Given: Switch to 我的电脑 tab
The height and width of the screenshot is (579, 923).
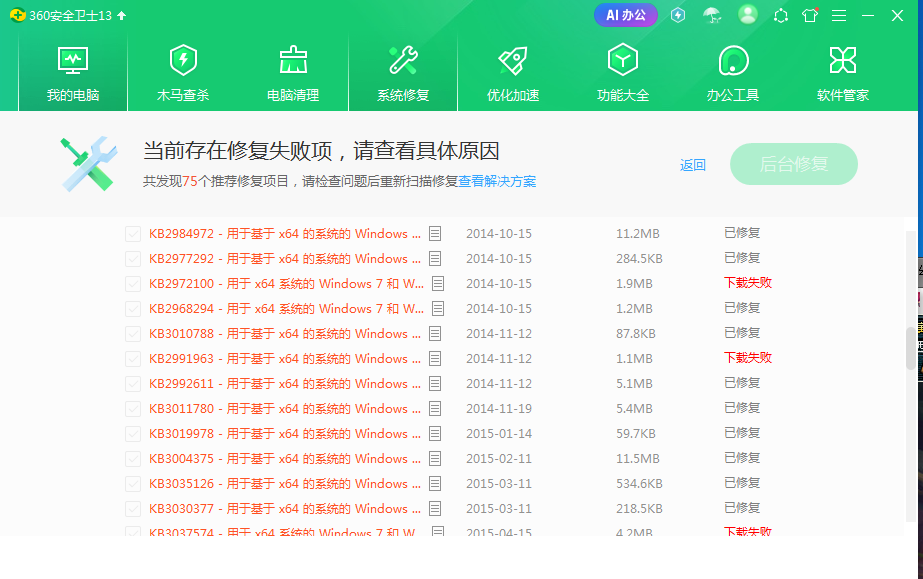Looking at the screenshot, I should (73, 73).
